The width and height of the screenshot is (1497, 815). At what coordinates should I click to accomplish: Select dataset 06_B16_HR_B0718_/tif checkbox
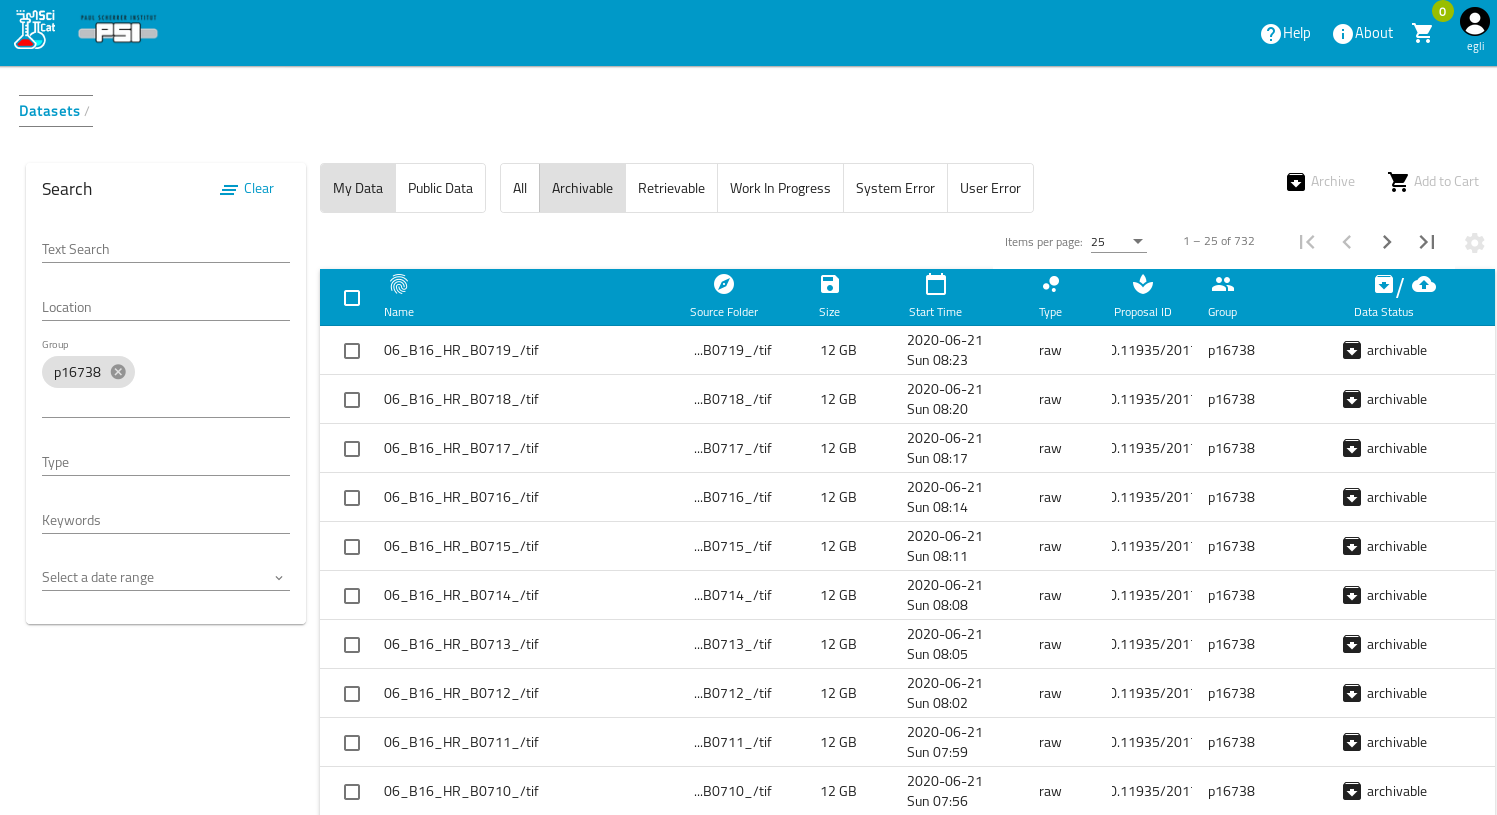coord(352,400)
